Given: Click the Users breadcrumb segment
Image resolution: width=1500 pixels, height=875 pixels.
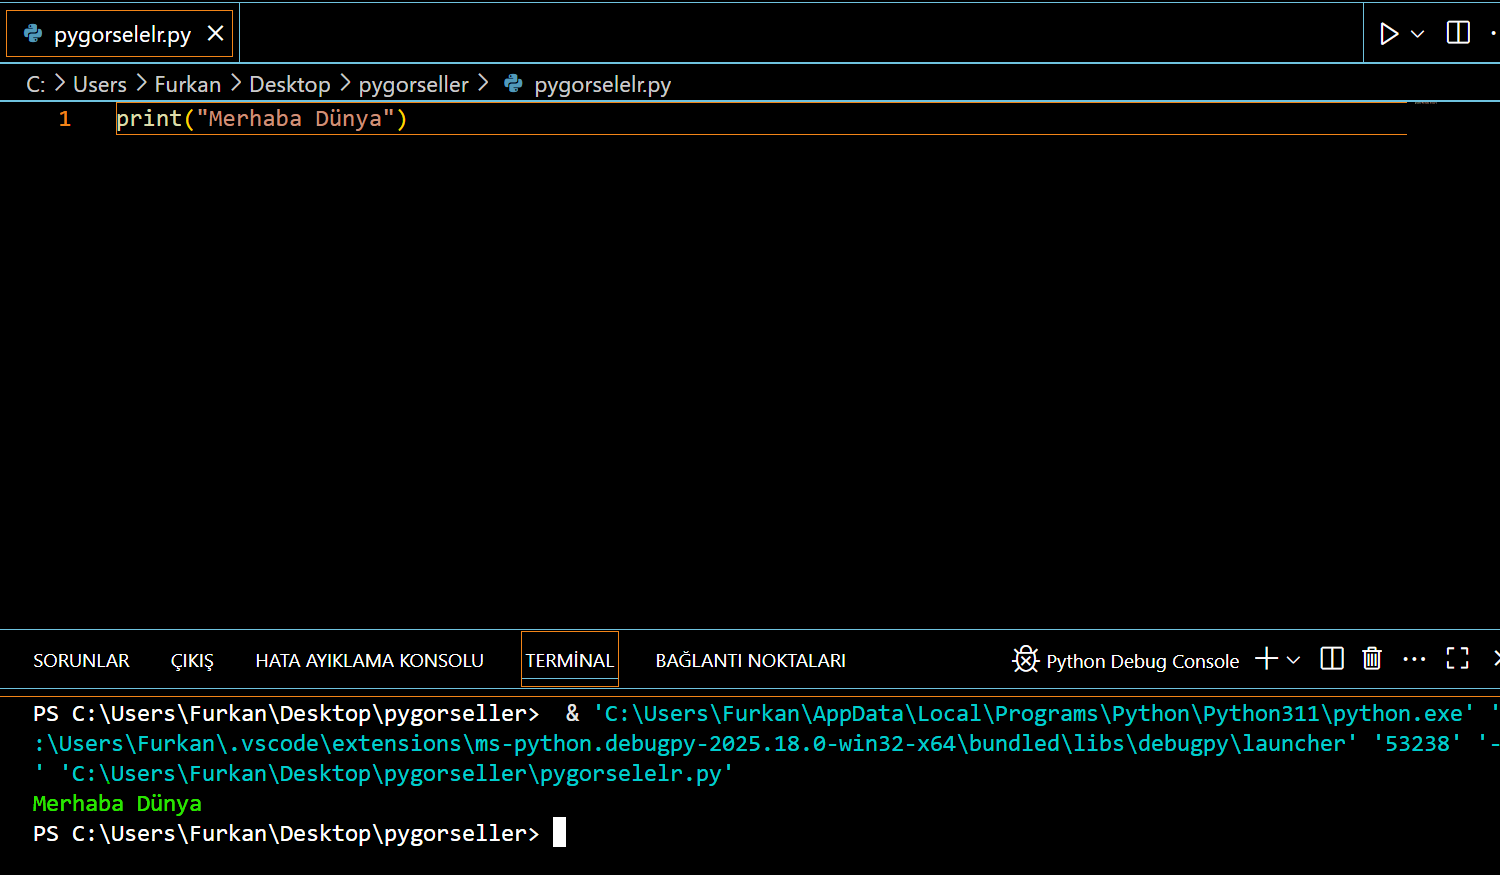Looking at the screenshot, I should 100,85.
